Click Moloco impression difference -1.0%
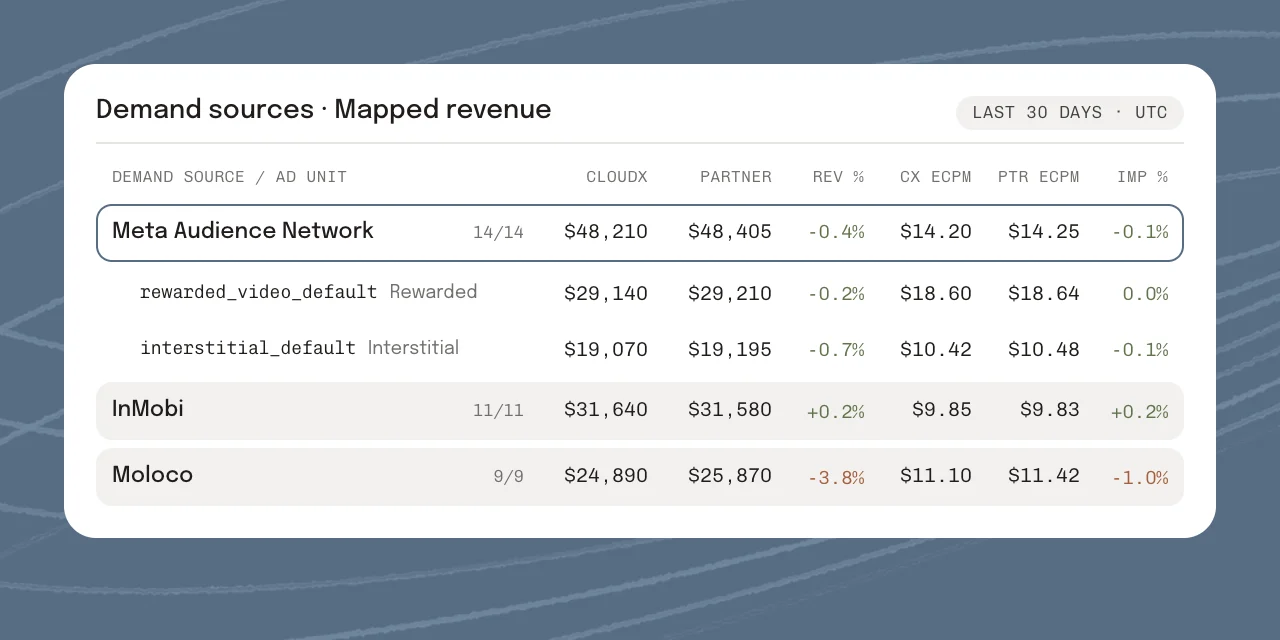The image size is (1280, 640). pos(1140,477)
